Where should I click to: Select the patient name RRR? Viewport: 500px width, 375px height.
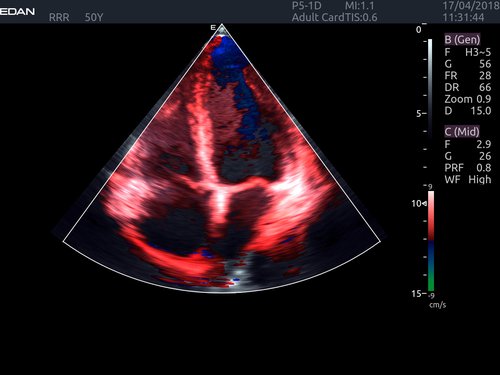[x=59, y=17]
